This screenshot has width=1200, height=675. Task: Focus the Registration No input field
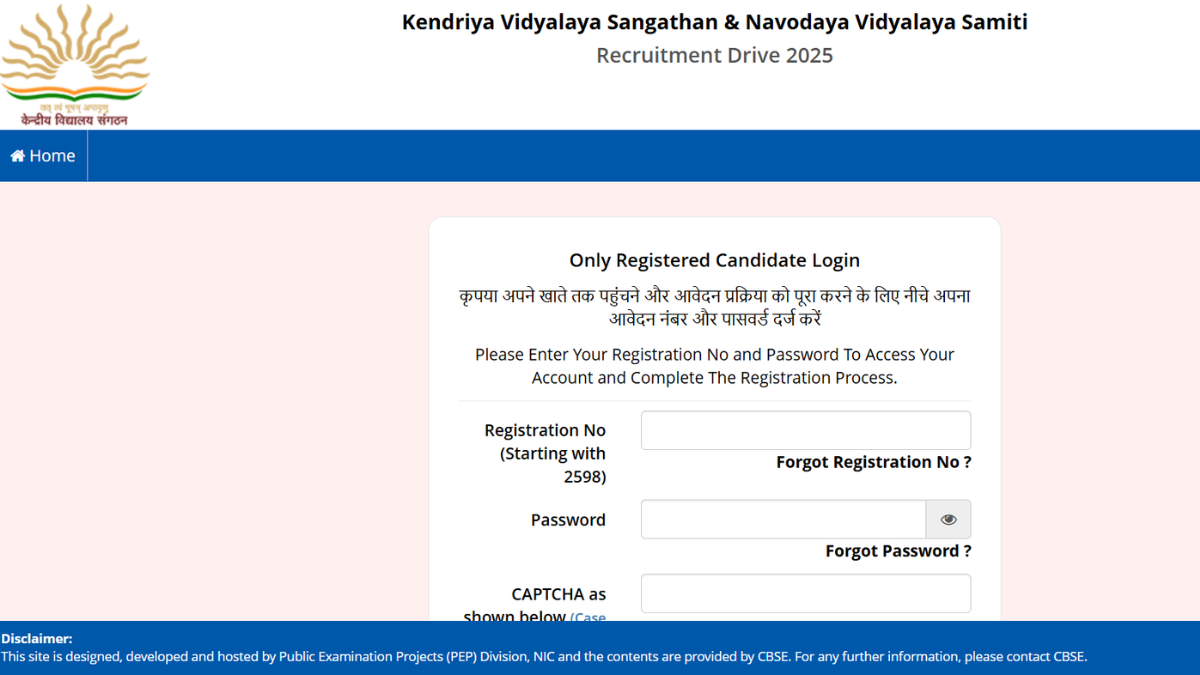coord(805,430)
